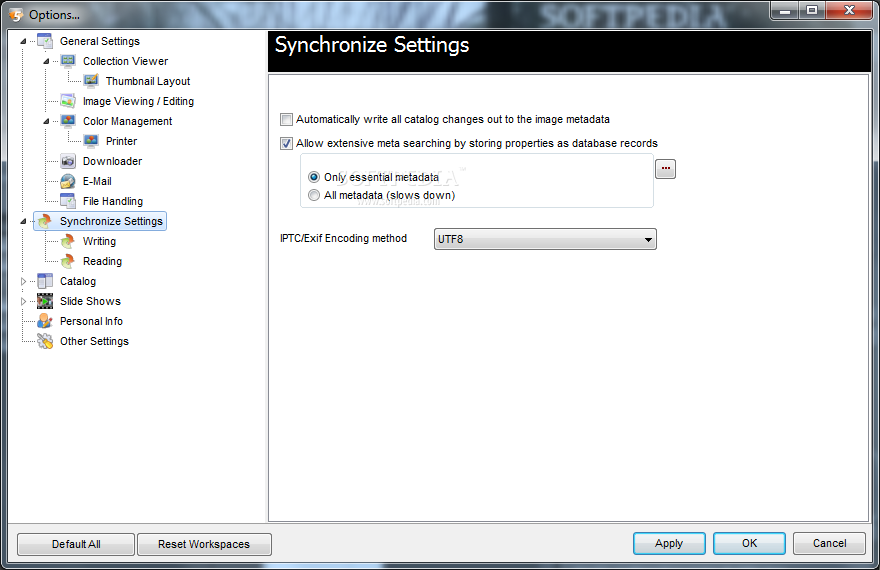Click the Collection Viewer icon
Viewport: 880px width, 570px height.
point(68,61)
